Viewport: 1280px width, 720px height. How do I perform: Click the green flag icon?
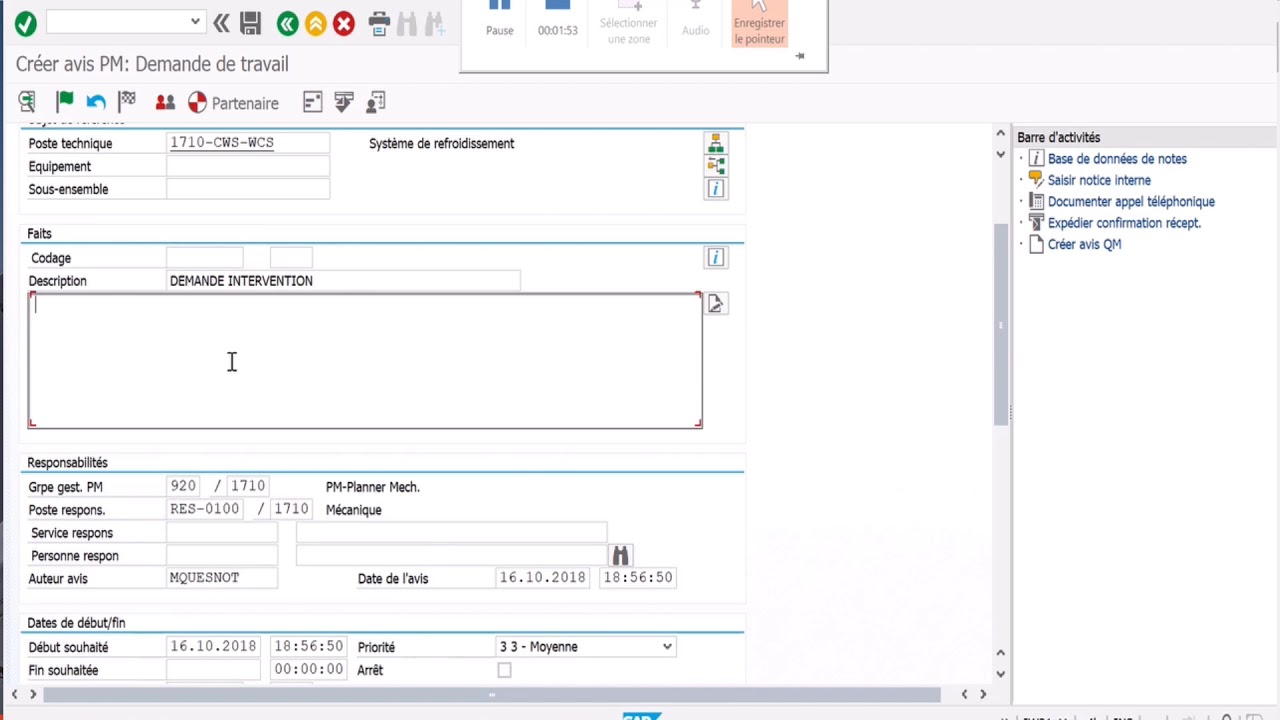point(65,101)
